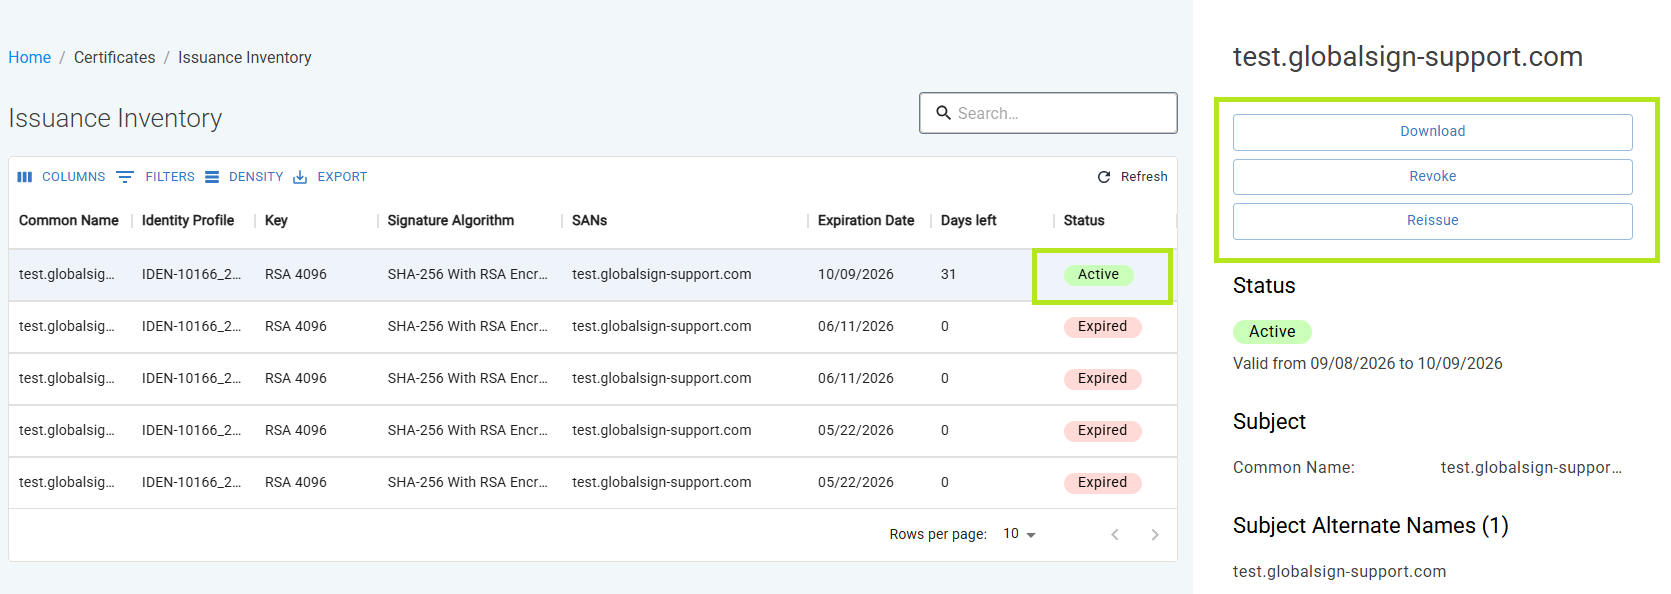
Task: Navigate to Home breadcrumb
Action: [x=30, y=58]
